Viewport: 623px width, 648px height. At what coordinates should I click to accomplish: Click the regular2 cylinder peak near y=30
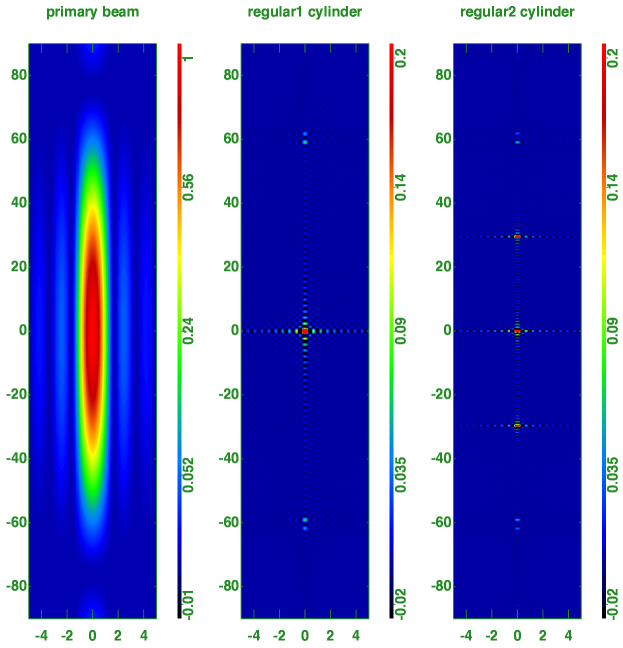click(517, 236)
